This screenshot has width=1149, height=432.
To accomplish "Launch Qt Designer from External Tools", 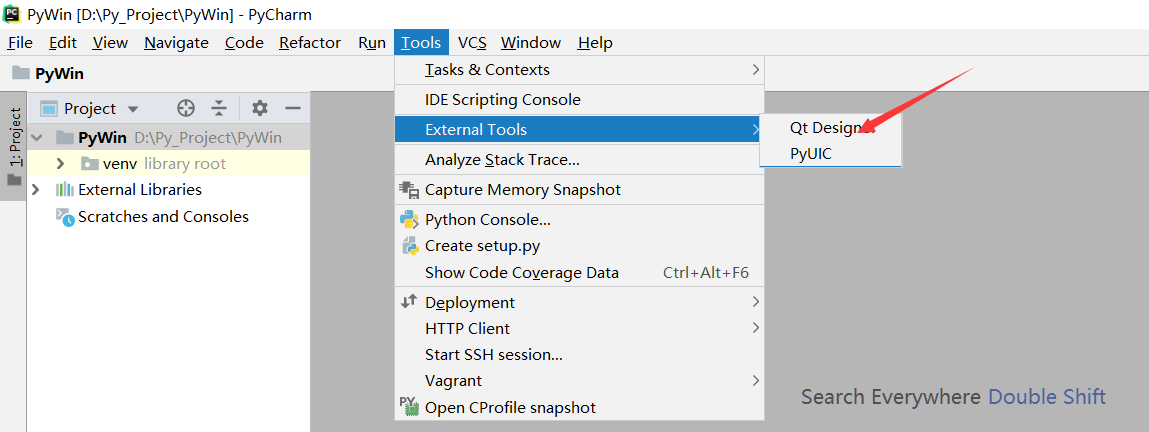I will [830, 128].
